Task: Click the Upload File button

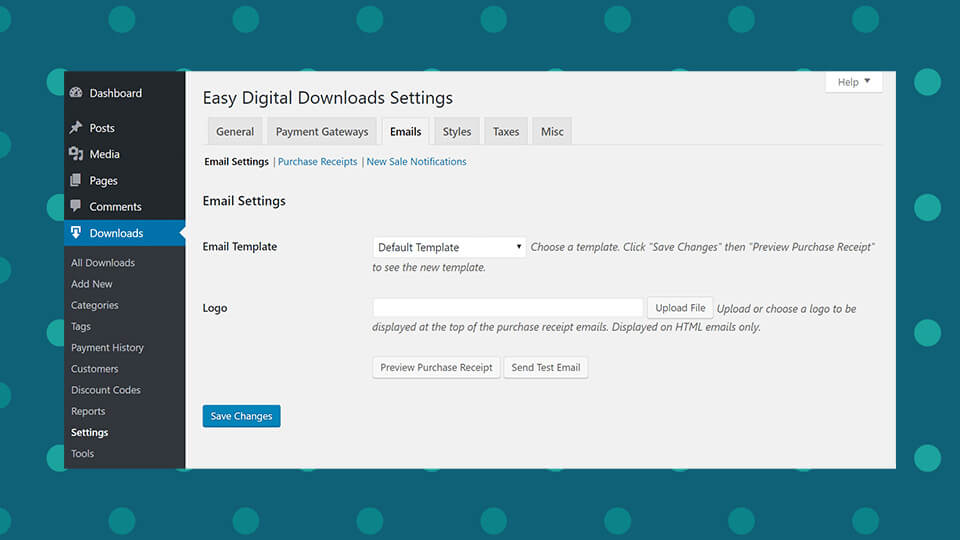Action: point(680,308)
